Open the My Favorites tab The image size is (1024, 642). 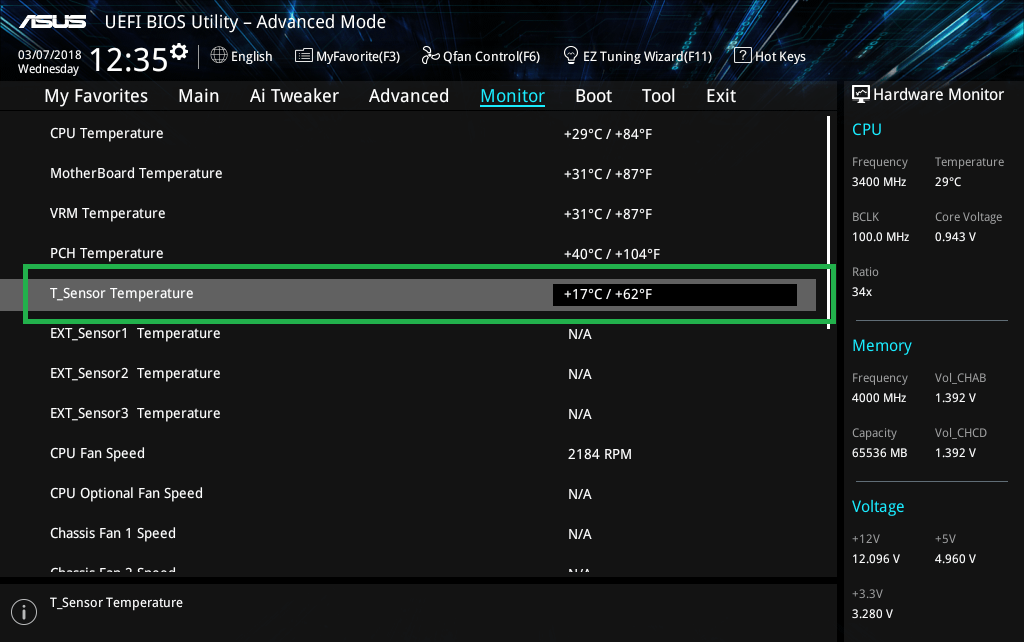click(x=96, y=96)
